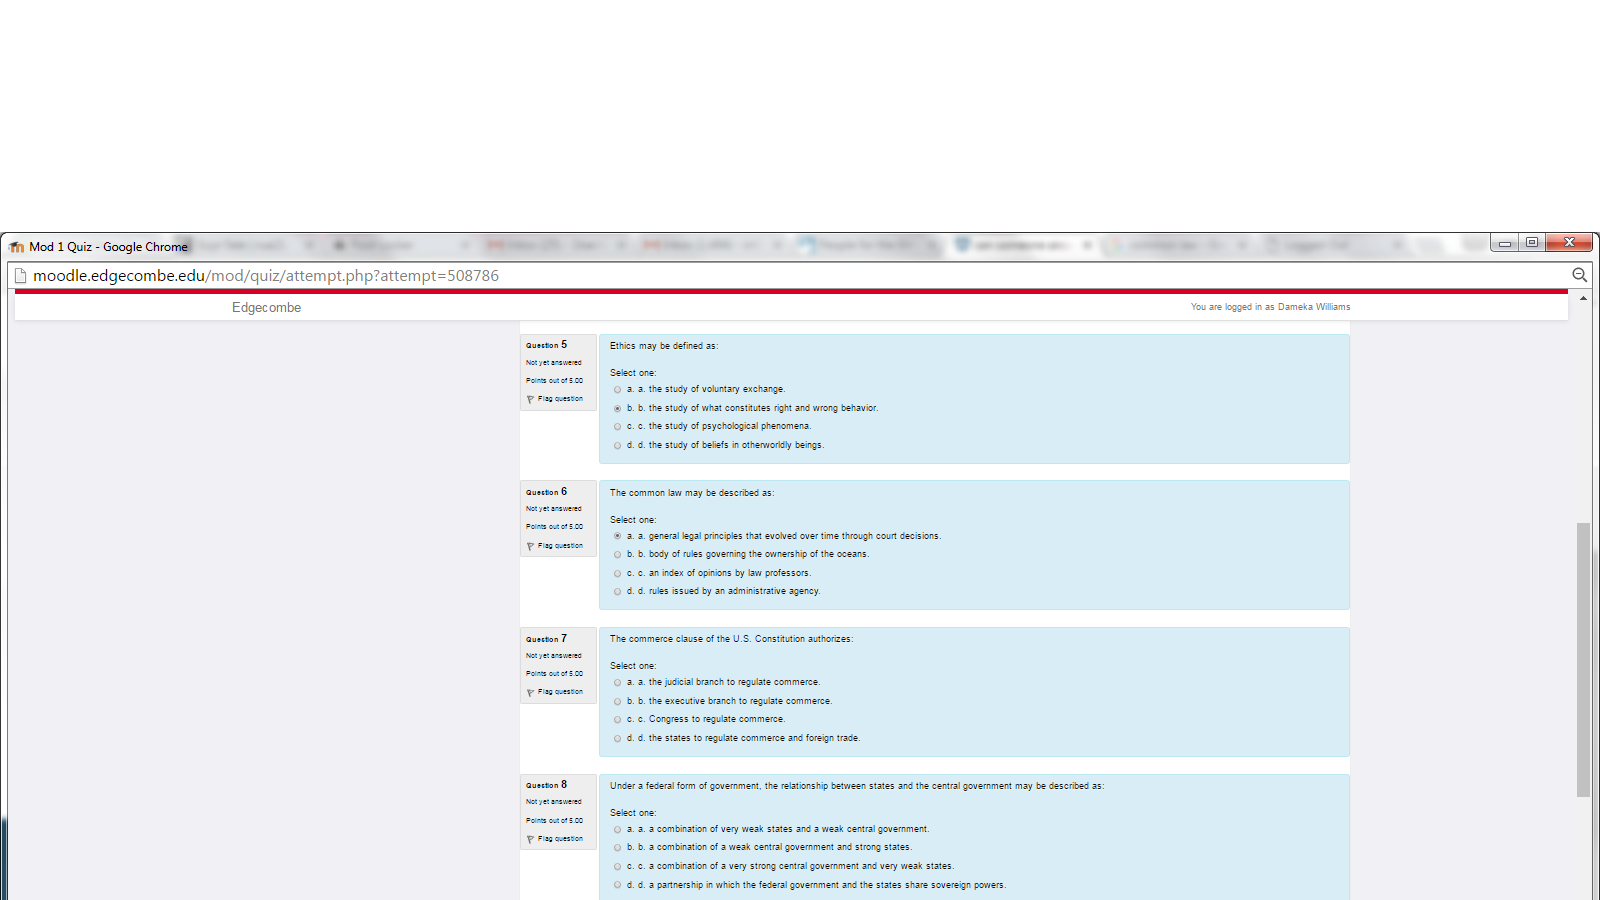Click the Edgecombe site link

(266, 308)
